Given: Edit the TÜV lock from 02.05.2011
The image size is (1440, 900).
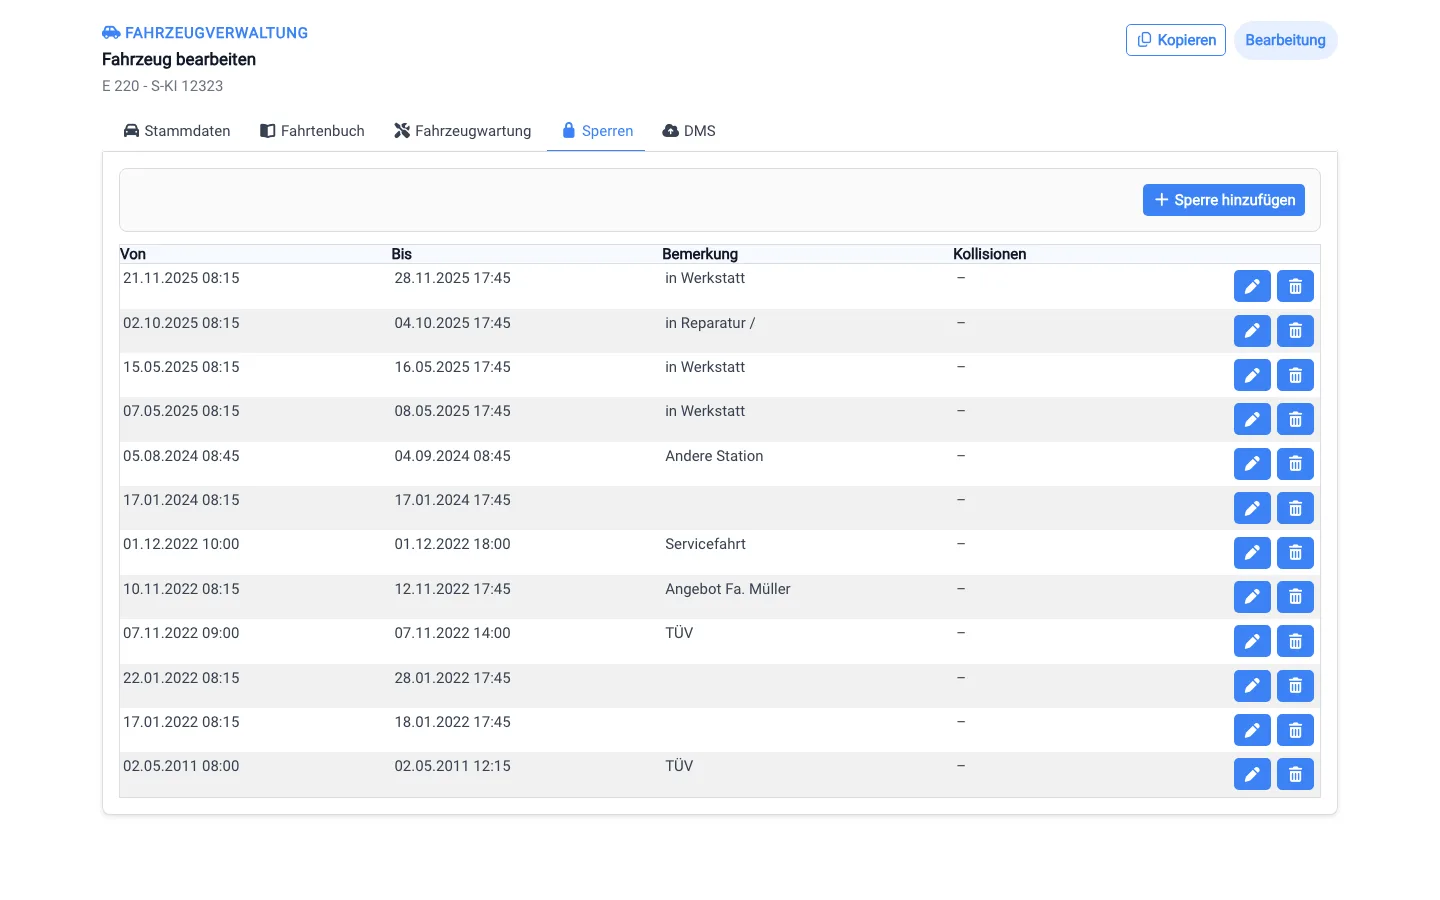Looking at the screenshot, I should 1252,774.
